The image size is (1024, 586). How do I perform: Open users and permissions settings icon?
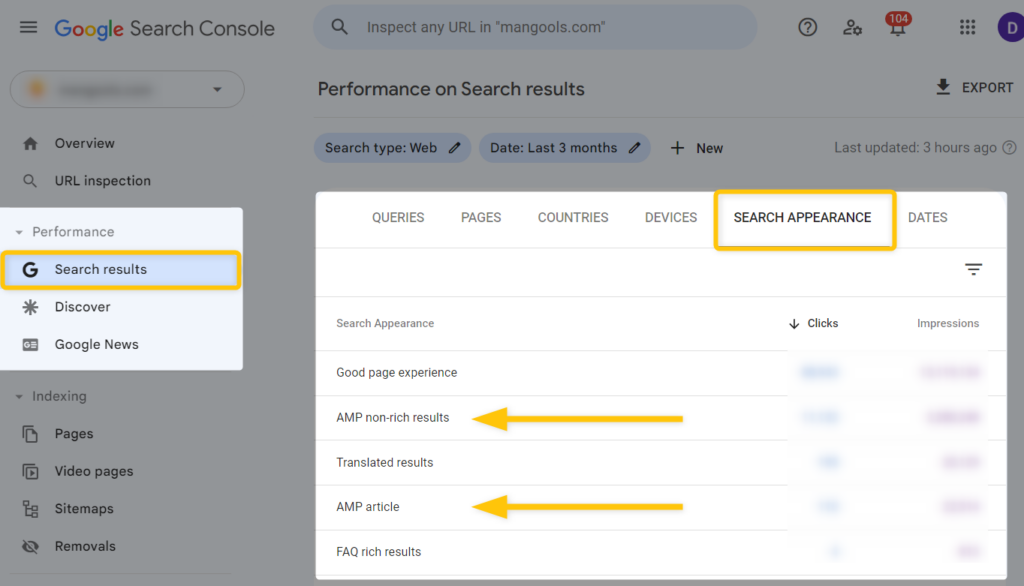pos(852,27)
